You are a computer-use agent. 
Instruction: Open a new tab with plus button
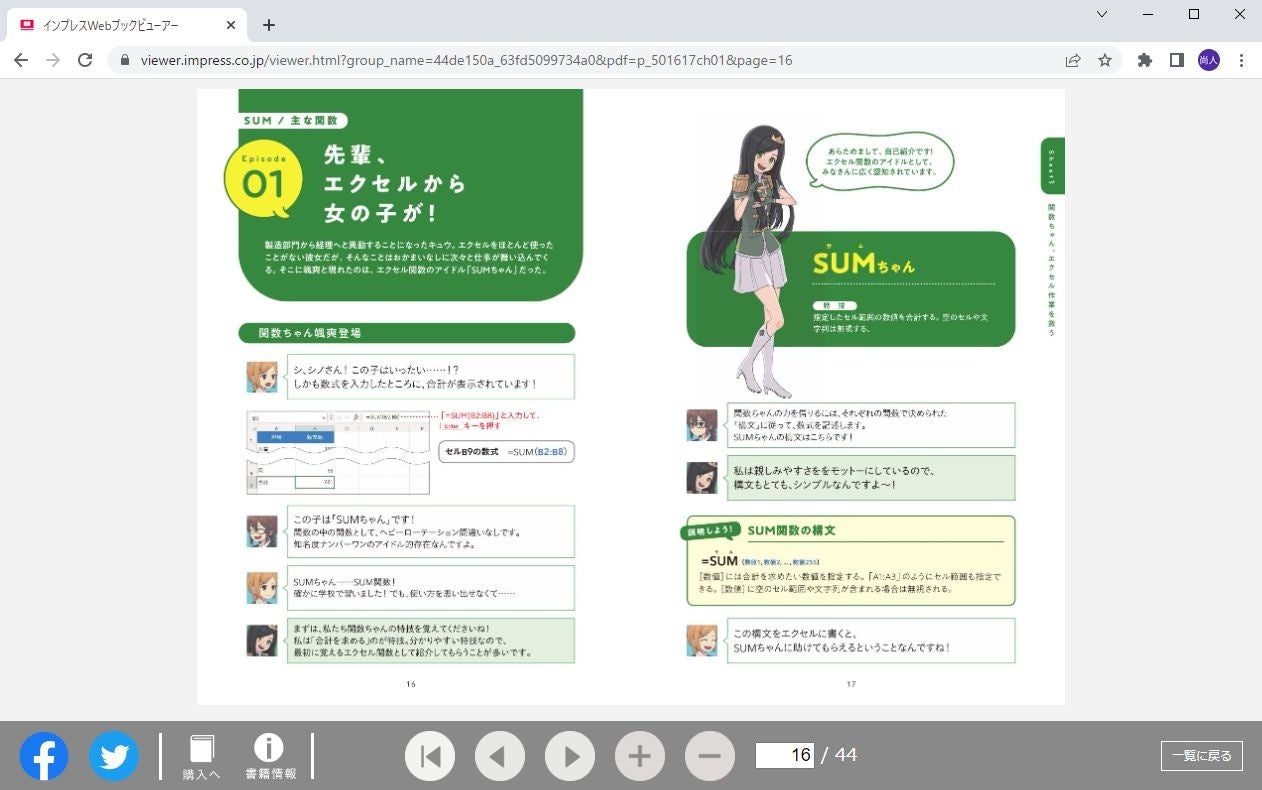click(x=268, y=25)
